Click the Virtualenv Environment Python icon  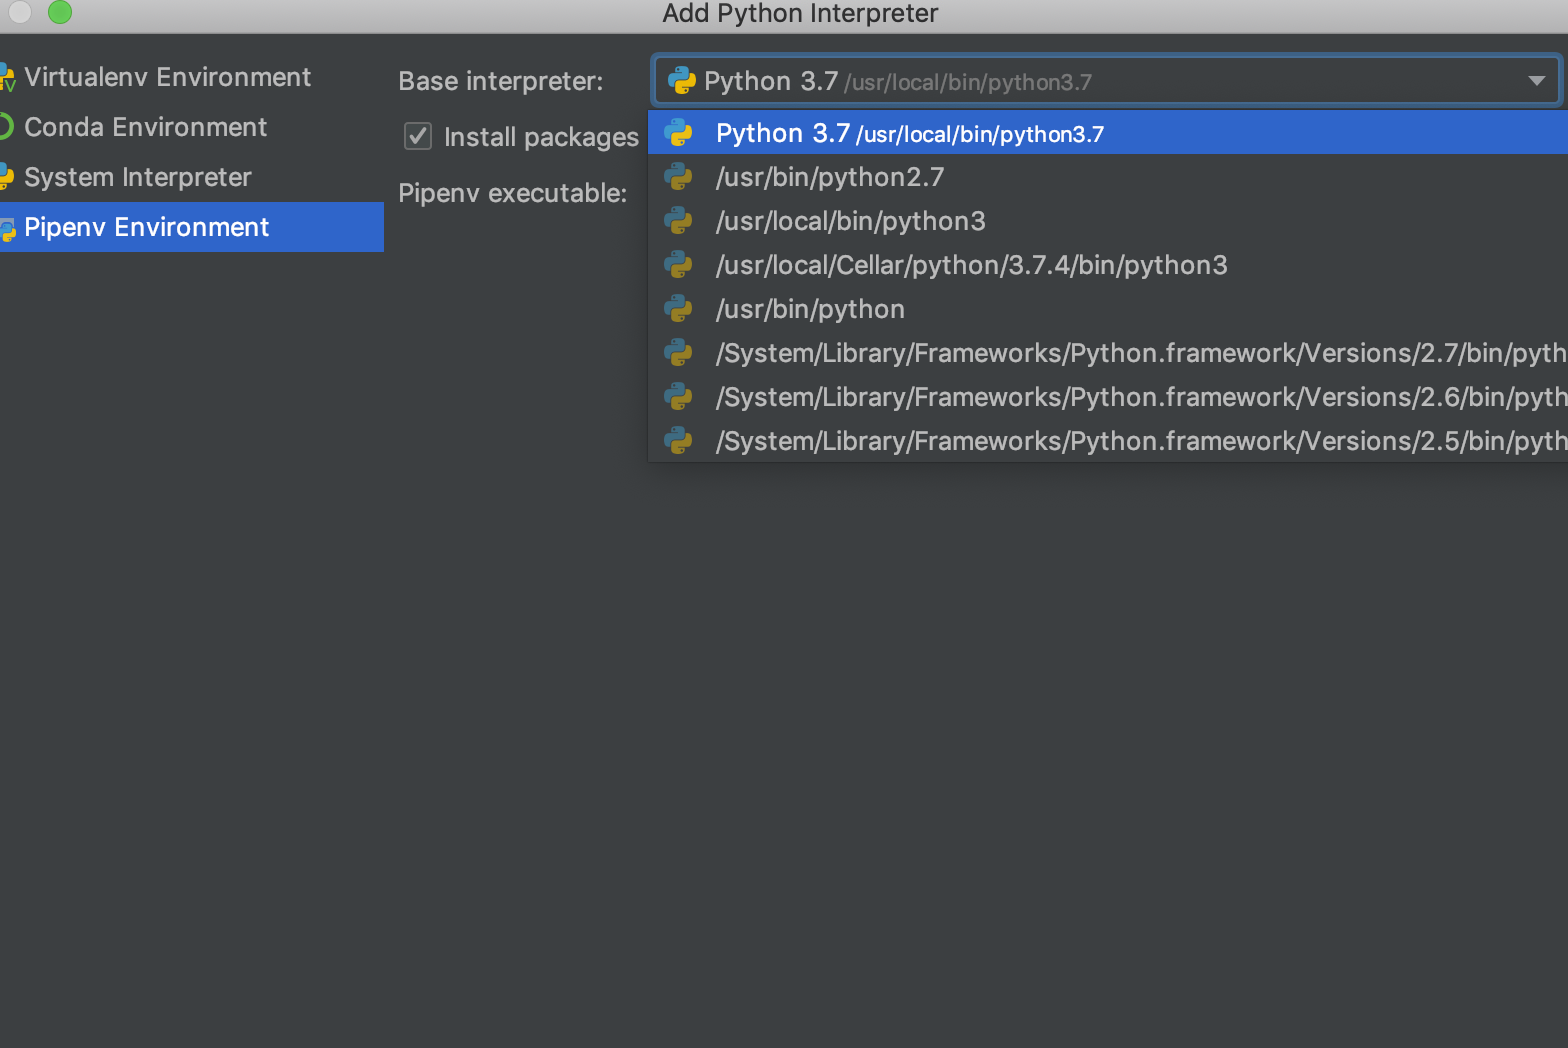pyautogui.click(x=7, y=78)
